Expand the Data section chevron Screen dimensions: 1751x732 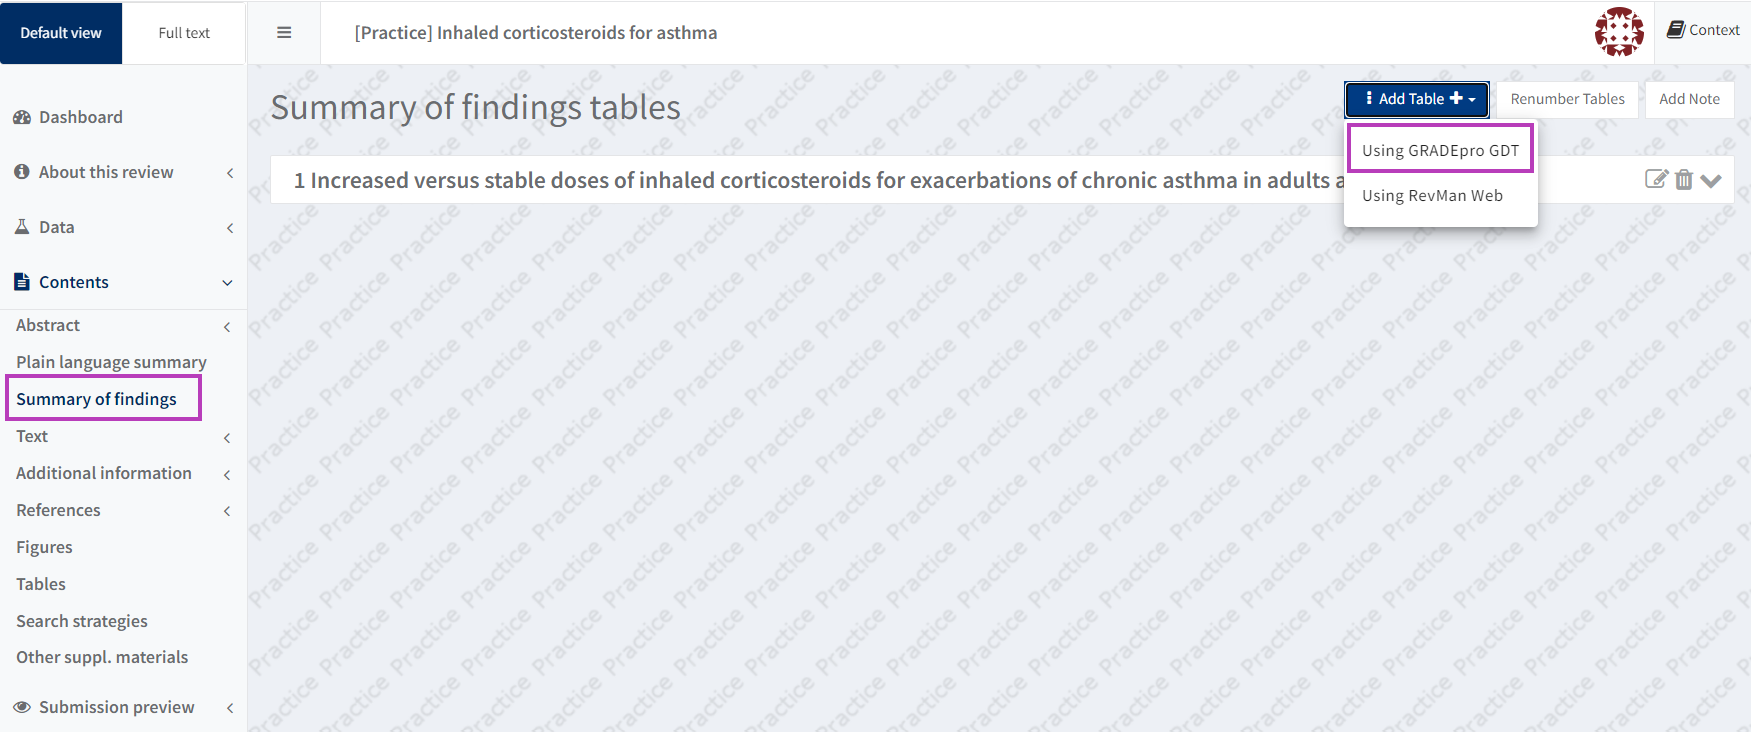click(x=230, y=228)
